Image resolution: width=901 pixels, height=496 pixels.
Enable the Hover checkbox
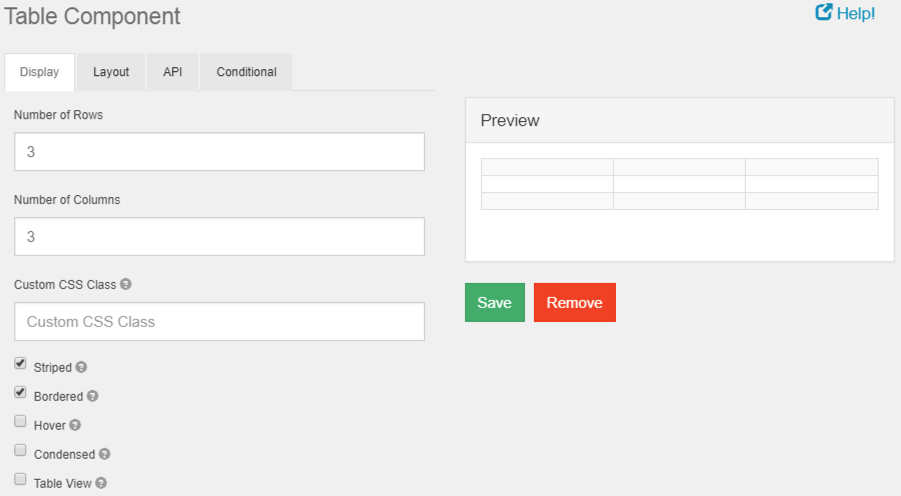[x=20, y=422]
